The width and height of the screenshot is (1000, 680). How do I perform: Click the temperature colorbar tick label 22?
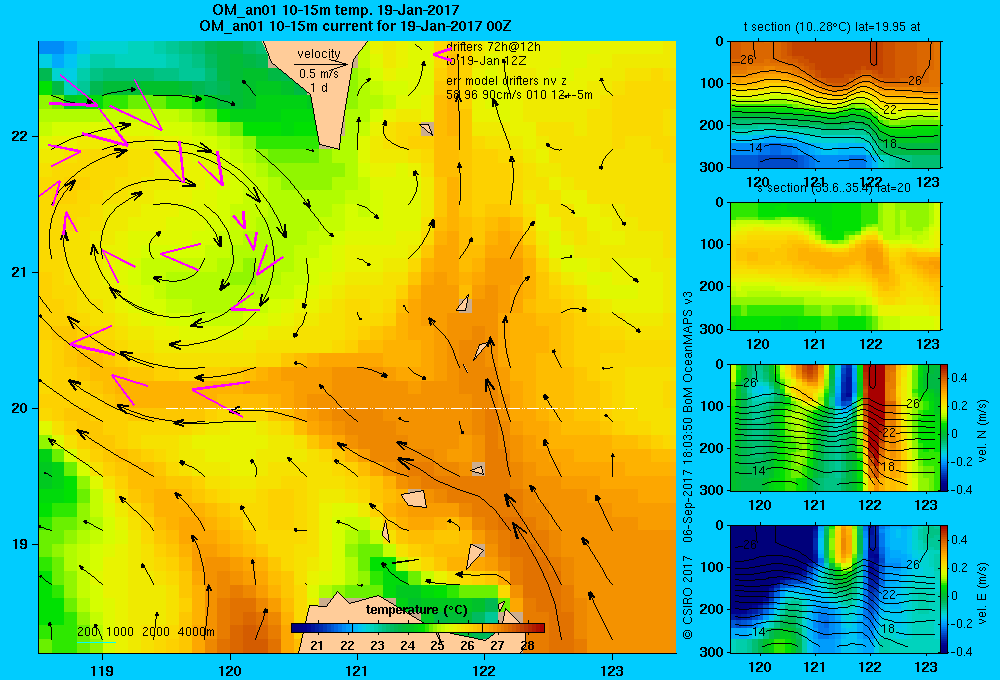pyautogui.click(x=347, y=646)
